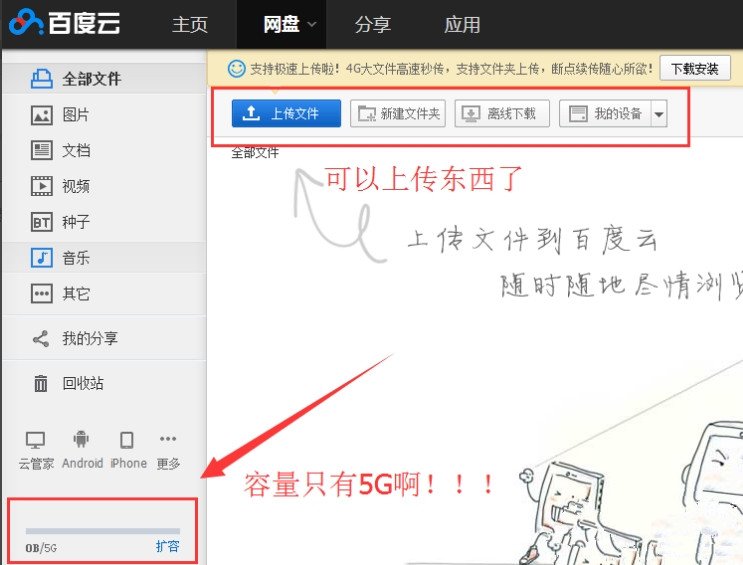
Task: Click the 视频 label in sidebar
Action: pyautogui.click(x=76, y=186)
